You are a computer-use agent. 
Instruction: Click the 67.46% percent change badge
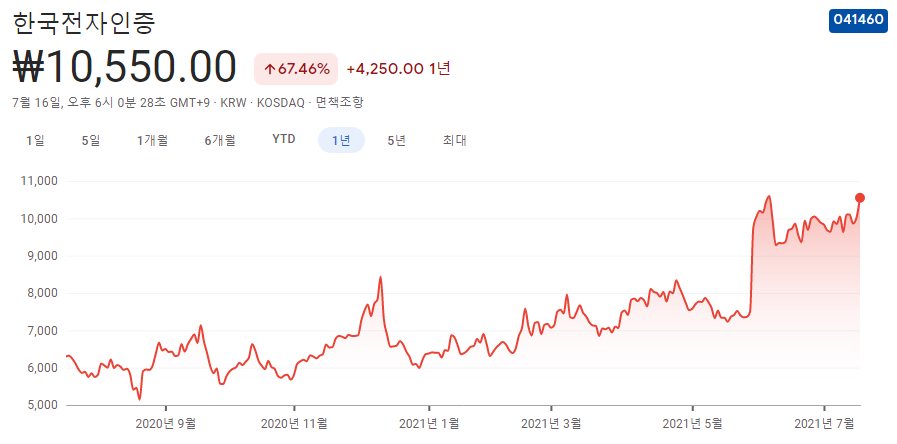point(296,69)
